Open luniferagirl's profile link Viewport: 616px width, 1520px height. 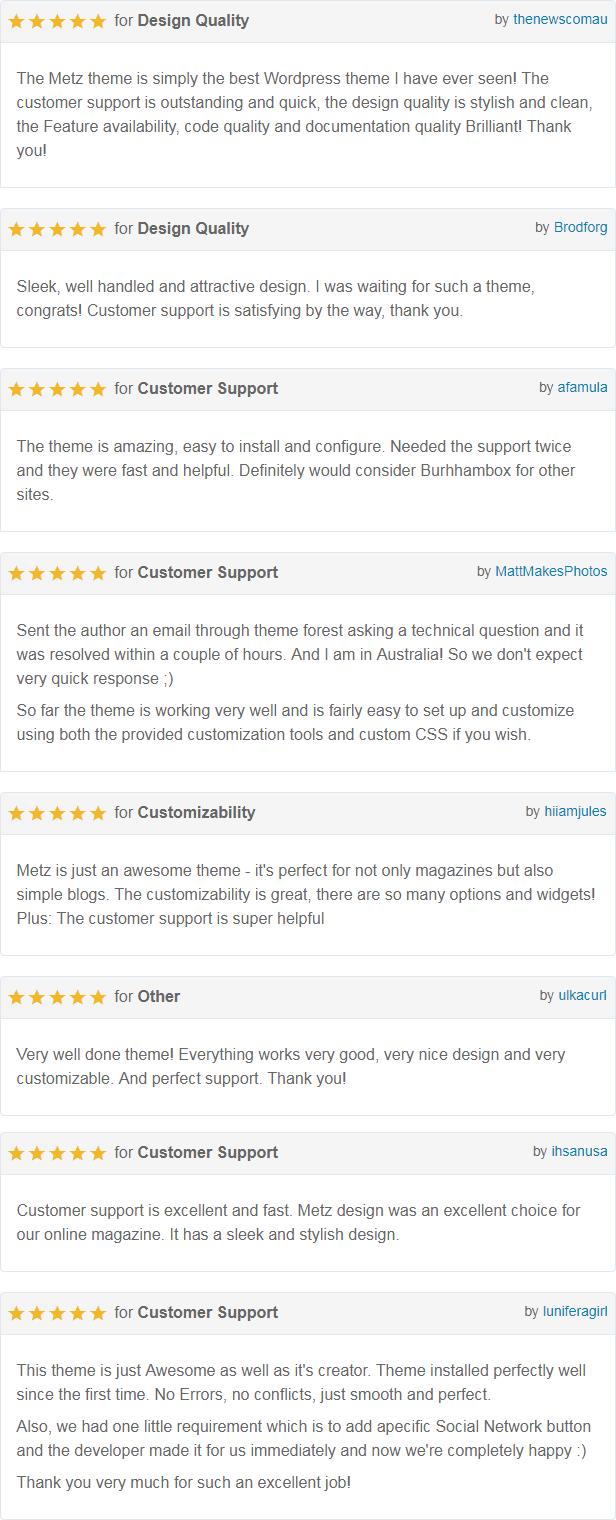575,1312
